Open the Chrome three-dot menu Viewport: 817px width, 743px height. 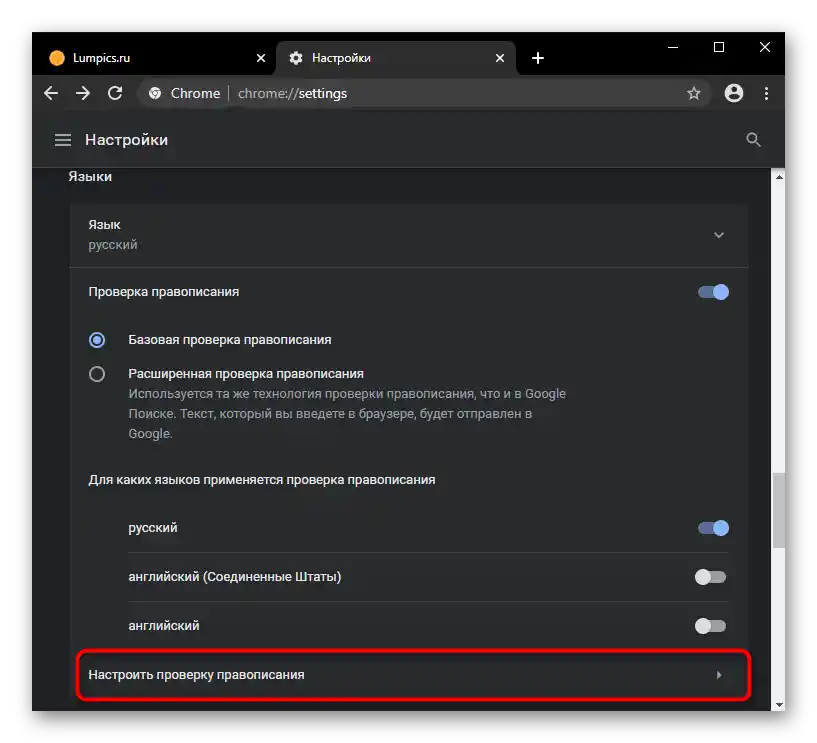pyautogui.click(x=766, y=93)
